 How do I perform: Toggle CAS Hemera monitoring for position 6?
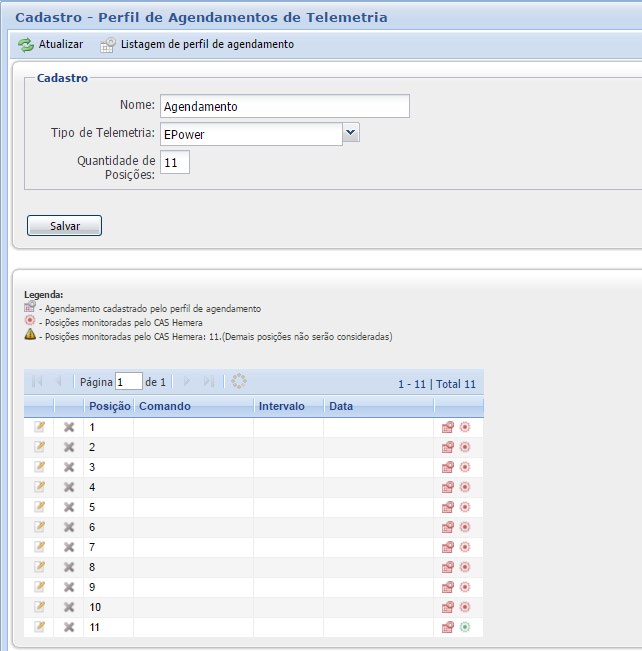[465, 527]
